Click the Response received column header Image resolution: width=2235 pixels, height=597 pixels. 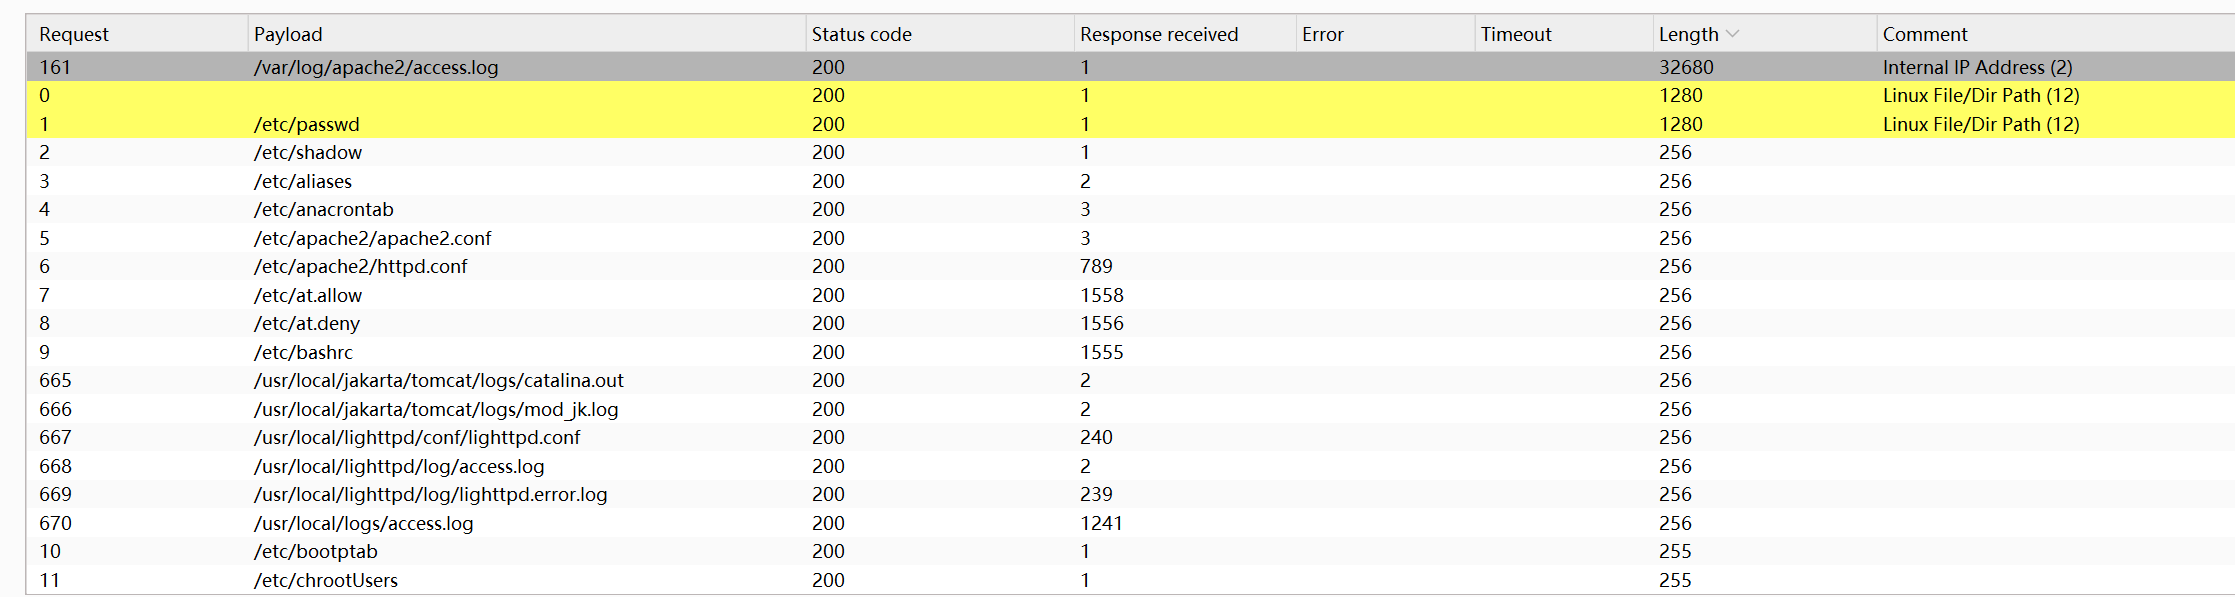1158,34
